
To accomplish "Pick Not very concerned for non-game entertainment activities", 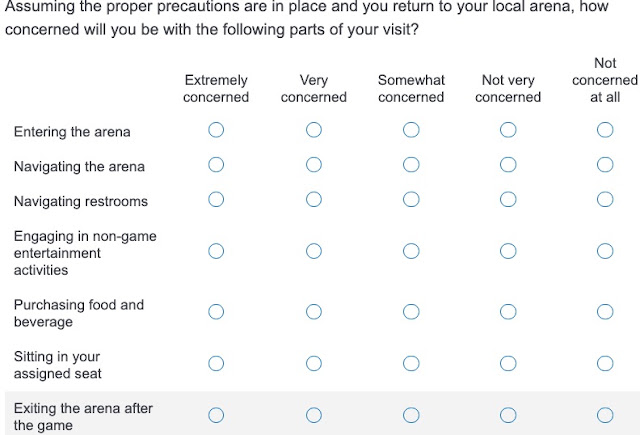I will coord(508,251).
